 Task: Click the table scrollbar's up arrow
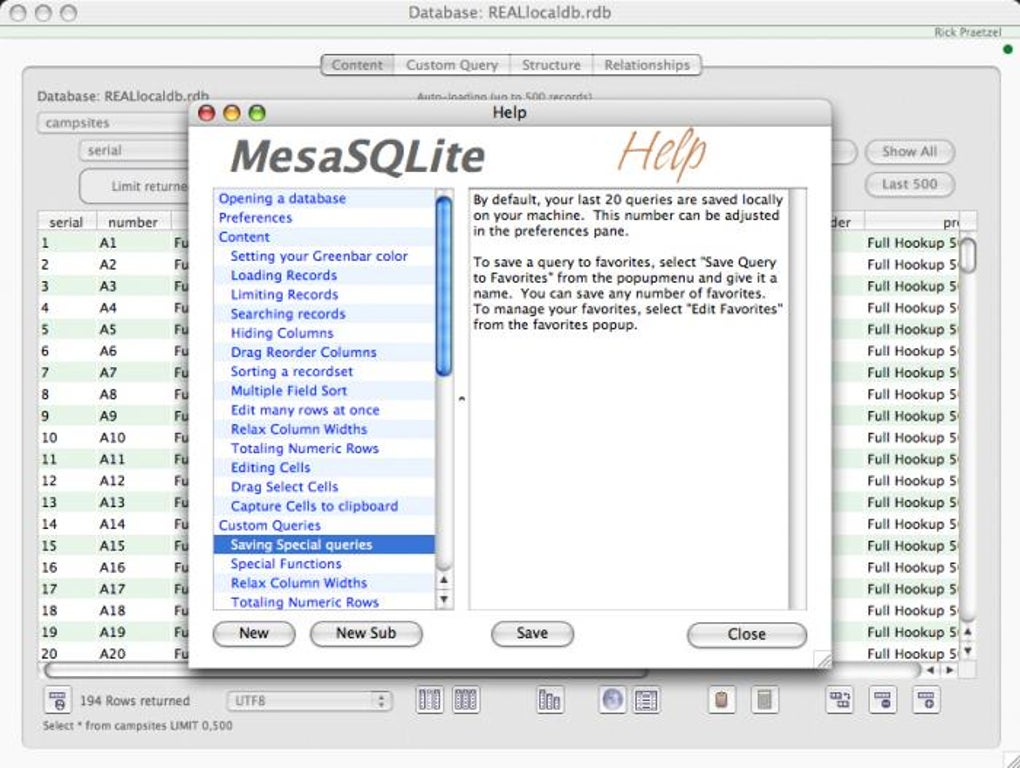tap(968, 631)
